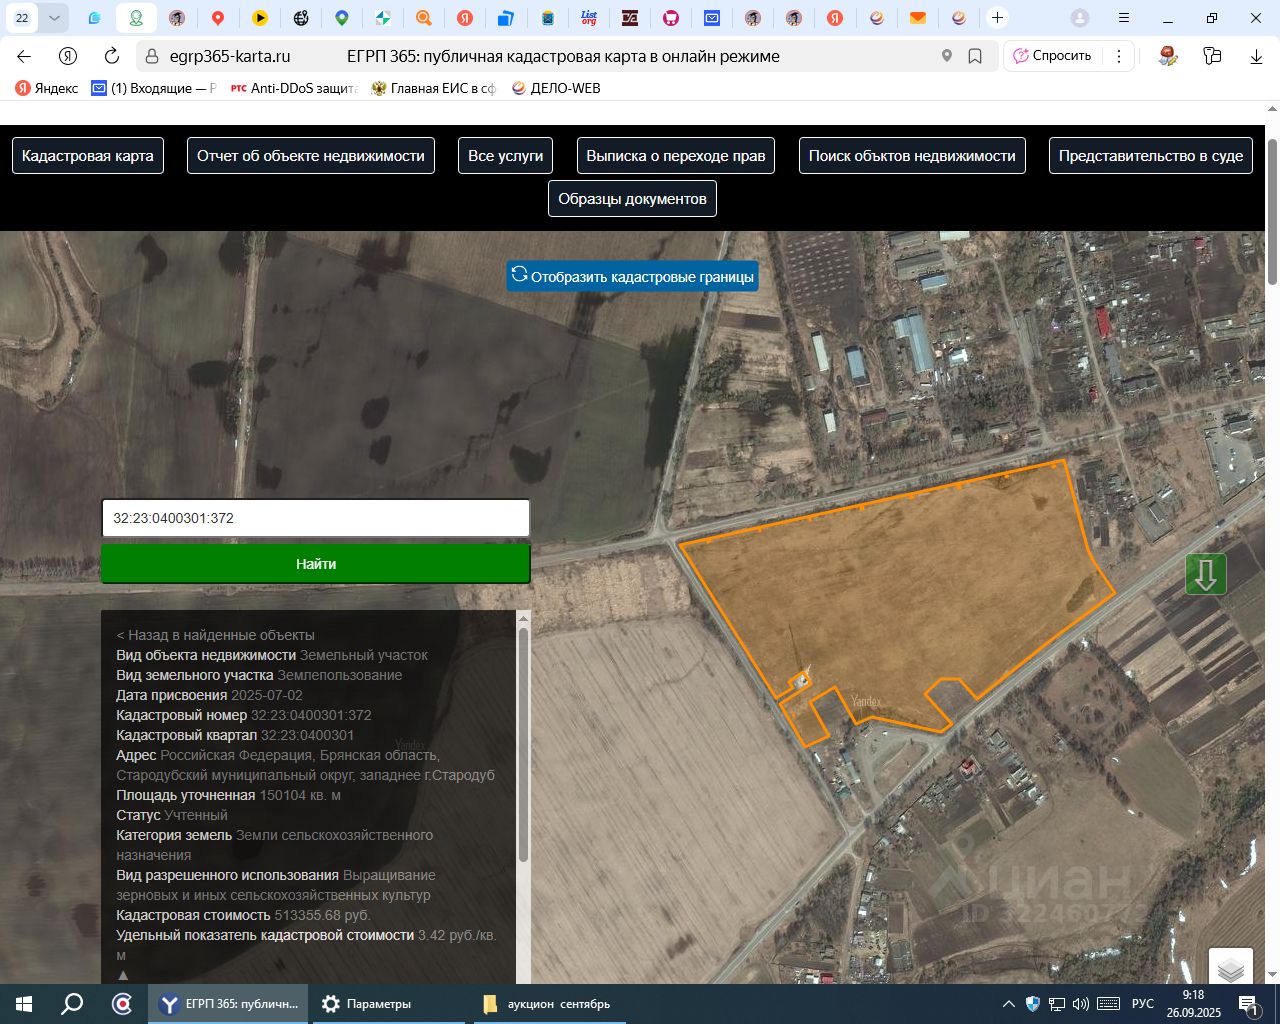Image resolution: width=1280 pixels, height=1024 pixels.
Task: Open the ДЕЛО-WEB bookmark
Action: click(556, 88)
